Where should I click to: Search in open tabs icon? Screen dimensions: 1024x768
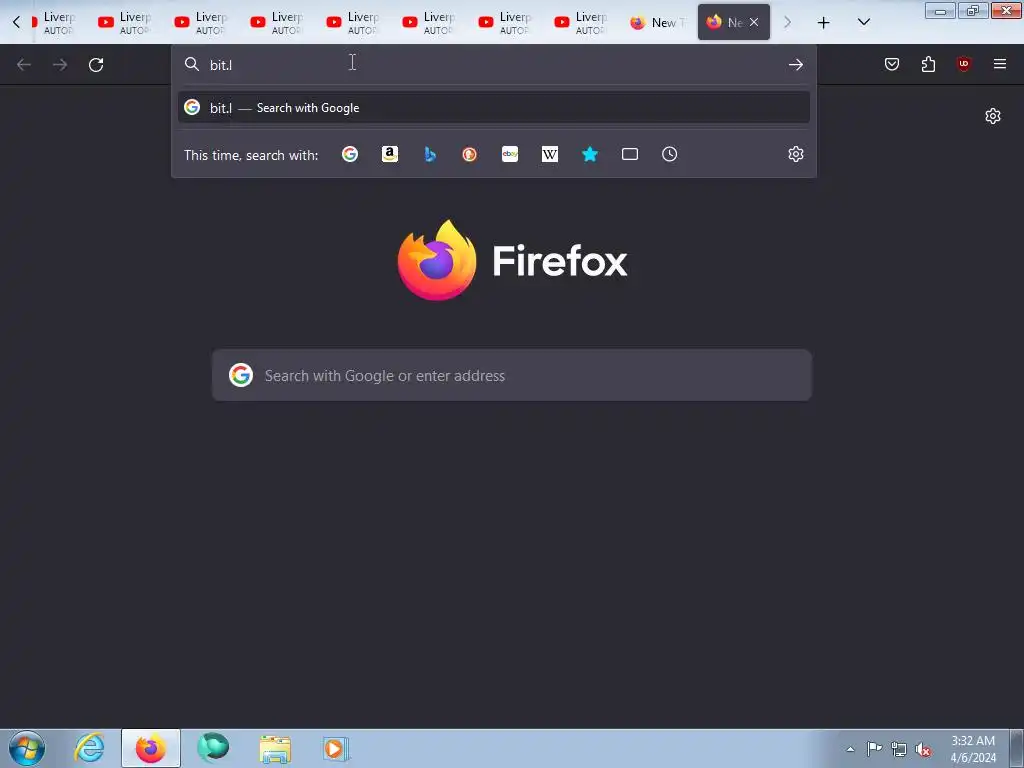(x=630, y=154)
